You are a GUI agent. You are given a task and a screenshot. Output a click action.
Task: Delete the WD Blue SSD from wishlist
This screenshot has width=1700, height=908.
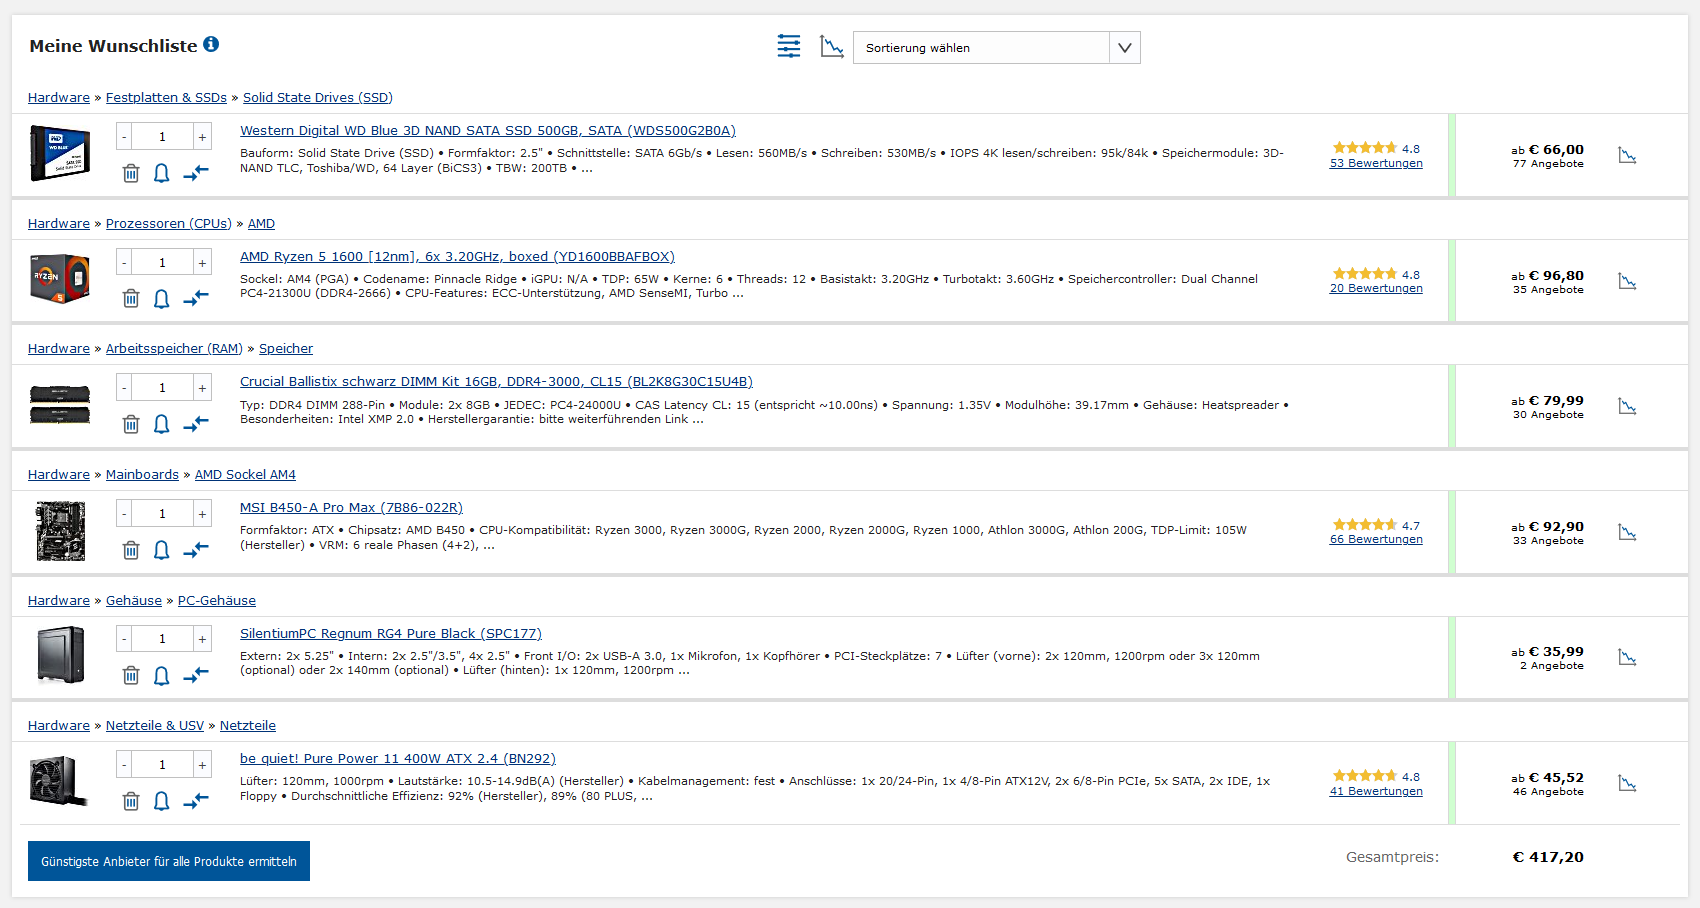[x=131, y=173]
